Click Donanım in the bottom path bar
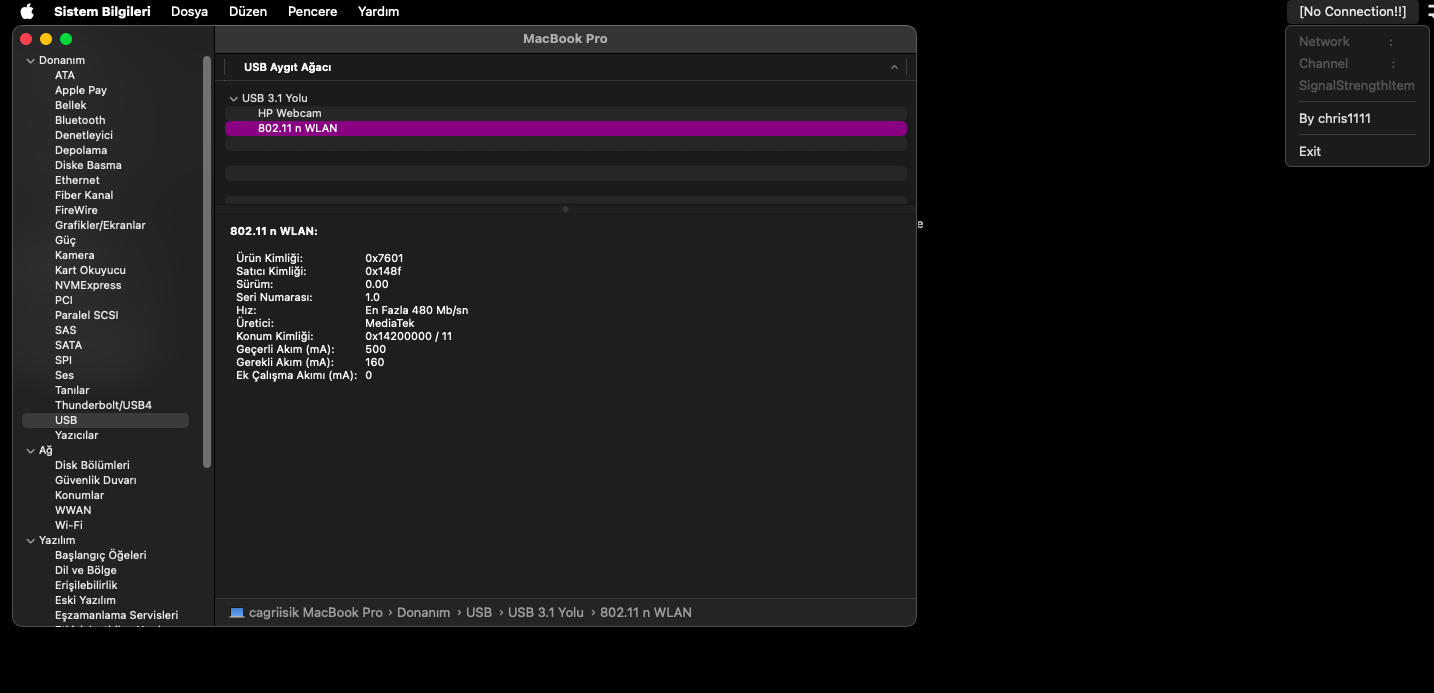 (x=423, y=612)
